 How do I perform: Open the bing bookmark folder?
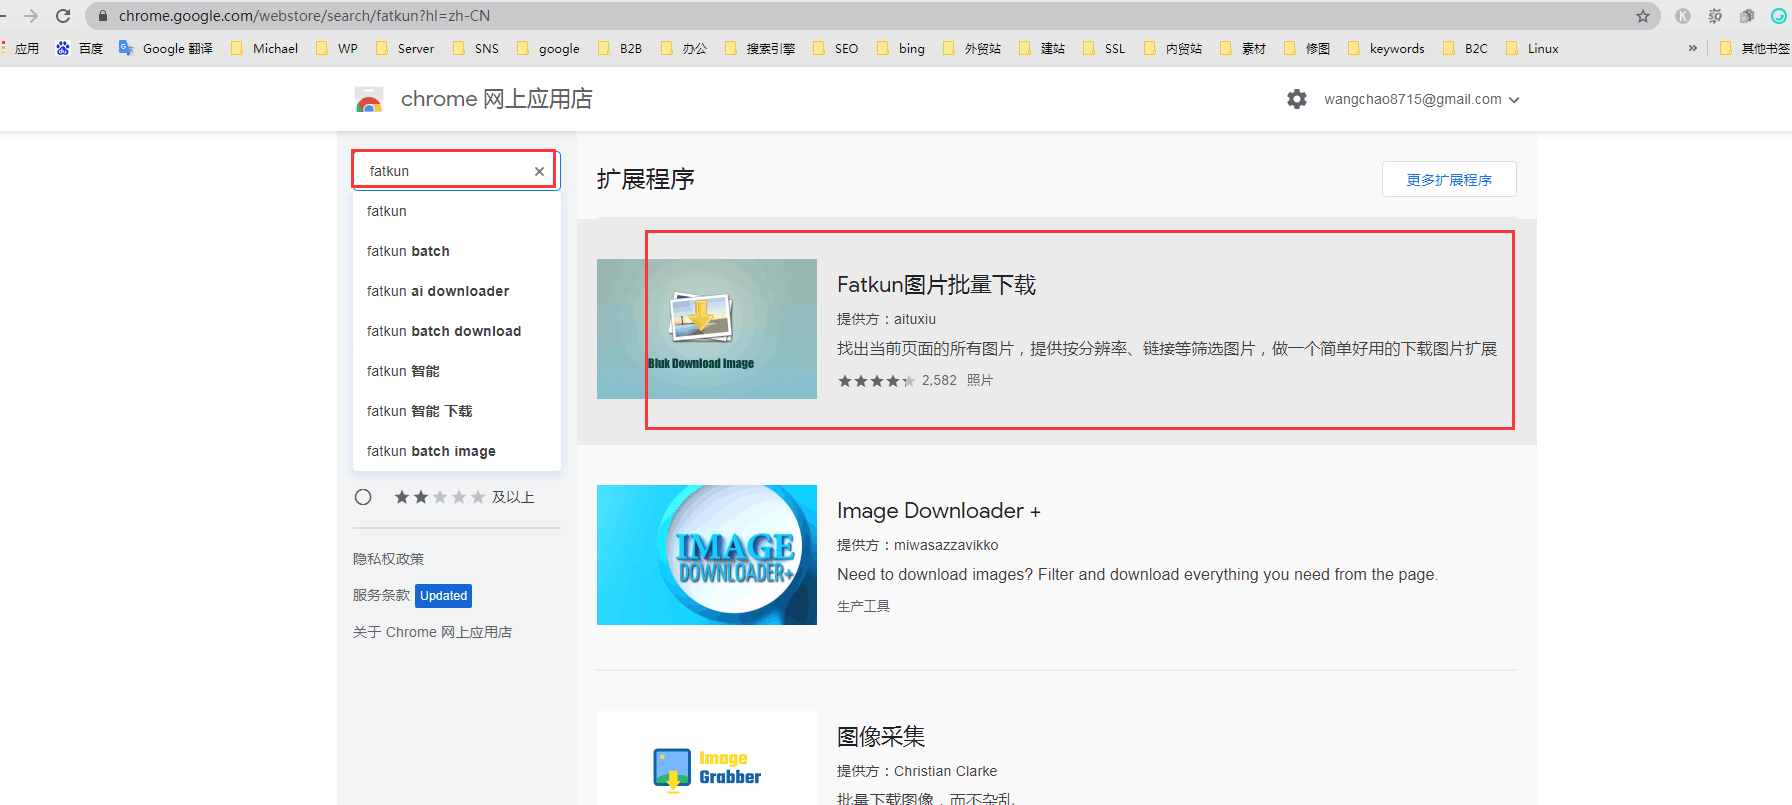(x=901, y=48)
